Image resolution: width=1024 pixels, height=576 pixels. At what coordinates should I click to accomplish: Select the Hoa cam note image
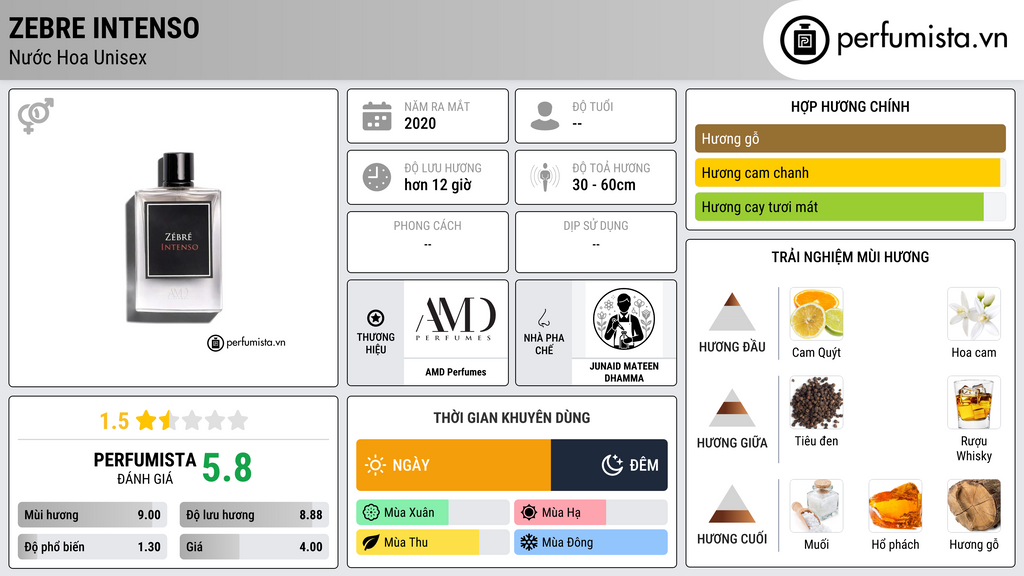click(974, 314)
